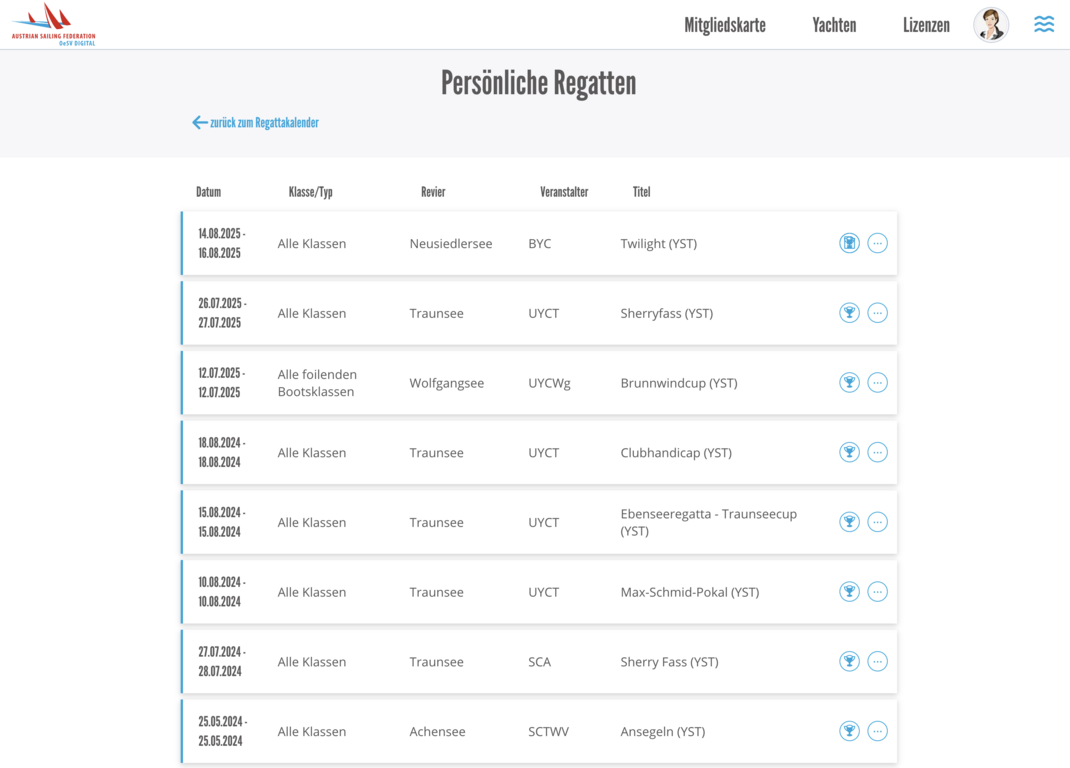Click the trophy icon for Ansegeln (YST)
The width and height of the screenshot is (1070, 768).
point(849,731)
